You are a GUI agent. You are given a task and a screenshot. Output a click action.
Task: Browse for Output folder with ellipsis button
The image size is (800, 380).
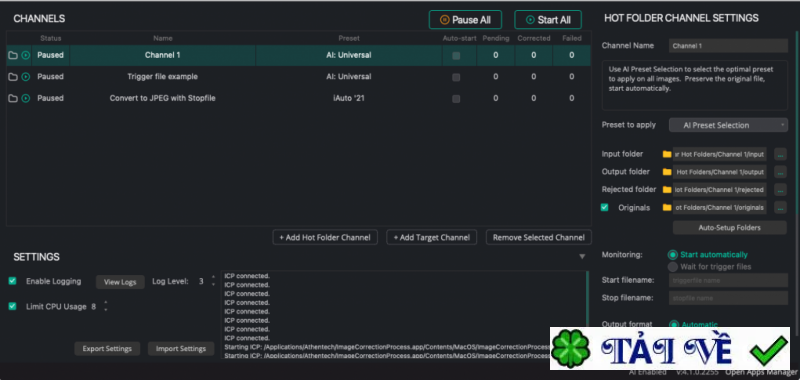(780, 172)
